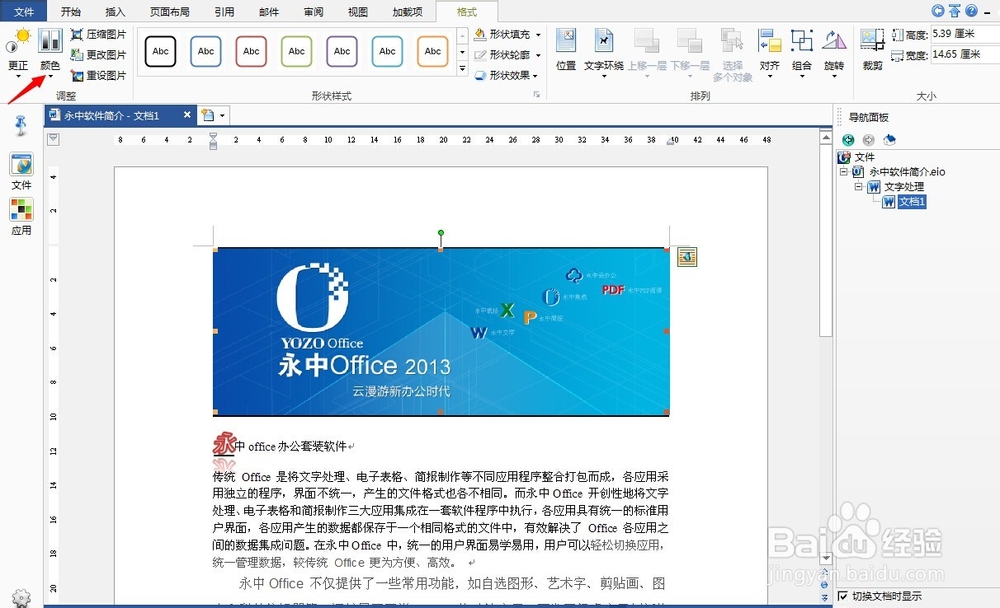This screenshot has width=1000, height=608.
Task: Open the 应用 apps icon in sidebar
Action: click(x=21, y=217)
